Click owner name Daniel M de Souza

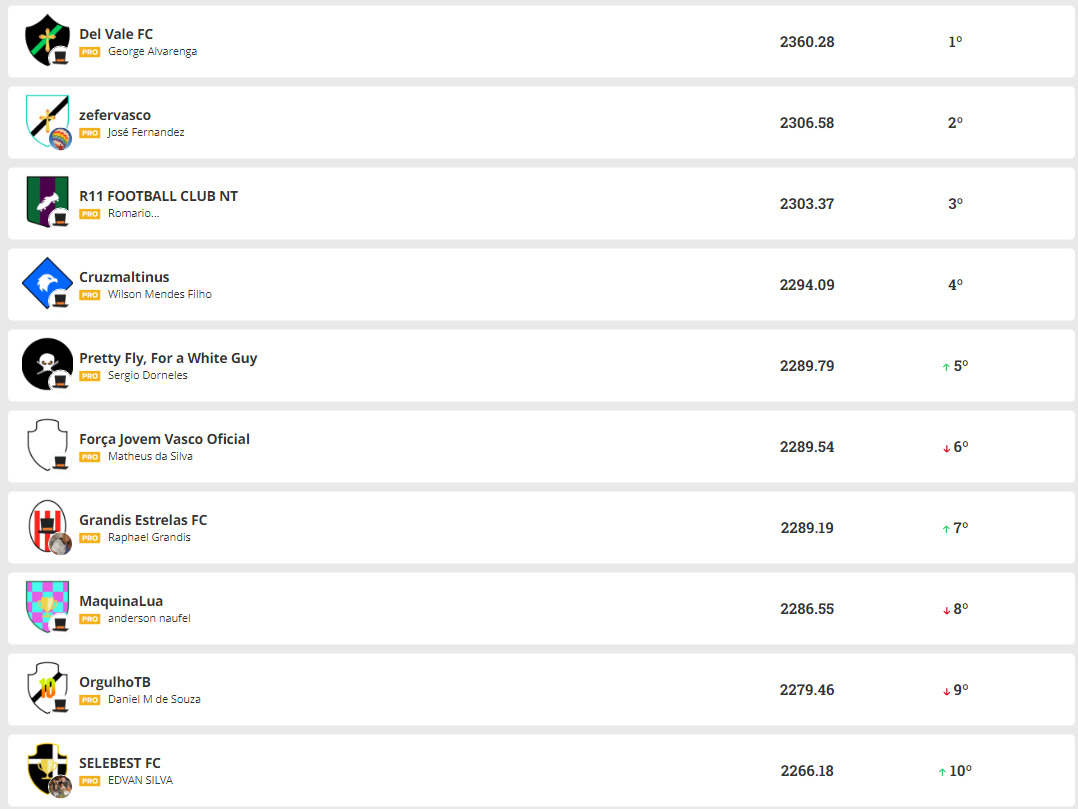[x=154, y=699]
